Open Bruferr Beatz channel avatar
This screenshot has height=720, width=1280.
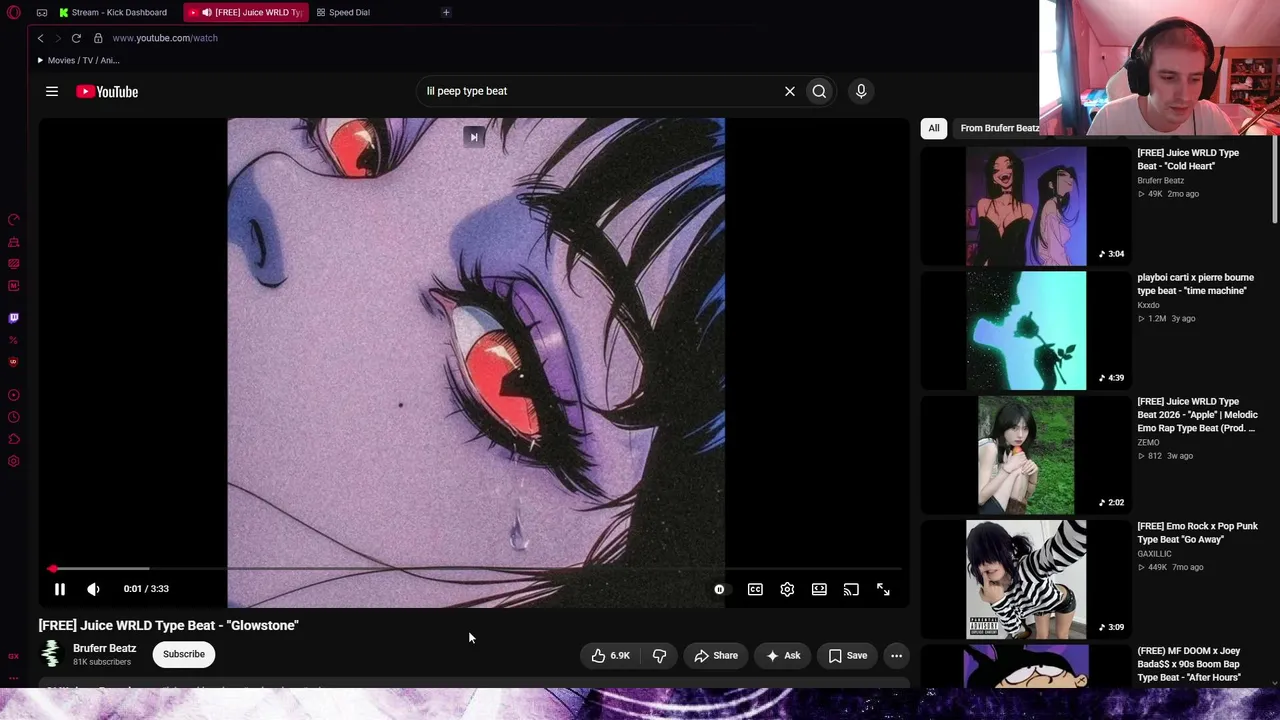(50, 654)
